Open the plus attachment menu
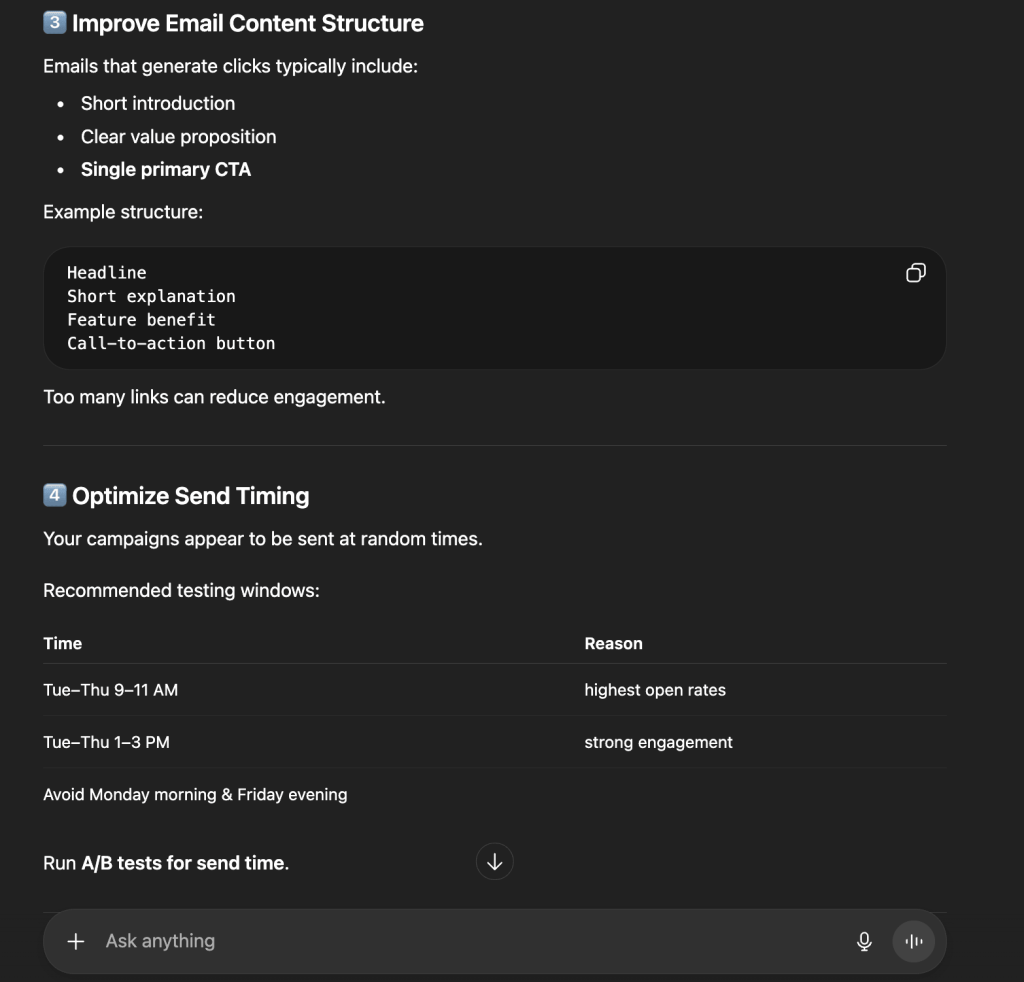The width and height of the screenshot is (1024, 982). [x=75, y=941]
